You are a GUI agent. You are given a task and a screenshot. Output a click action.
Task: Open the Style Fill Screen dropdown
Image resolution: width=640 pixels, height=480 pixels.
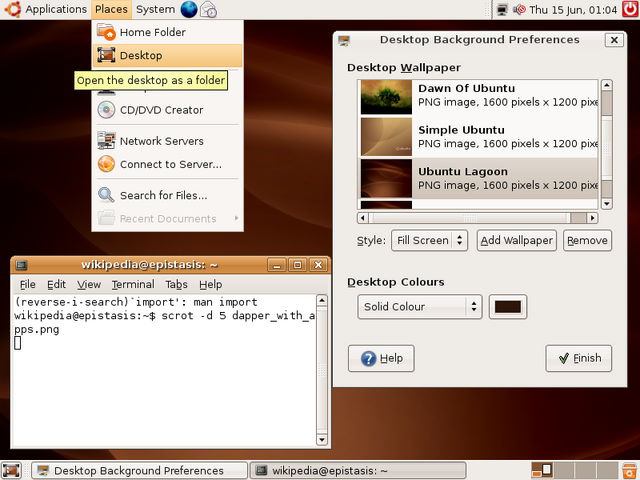click(x=429, y=240)
